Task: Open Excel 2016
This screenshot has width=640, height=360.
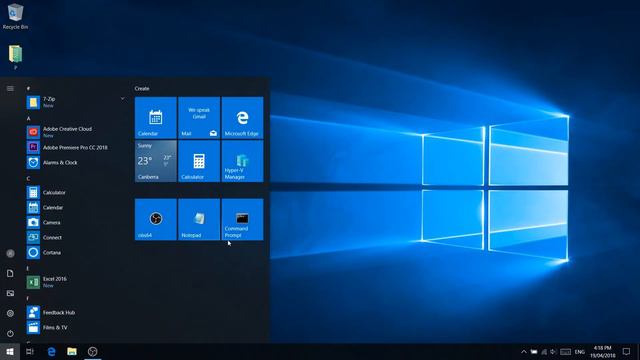Action: [76, 282]
